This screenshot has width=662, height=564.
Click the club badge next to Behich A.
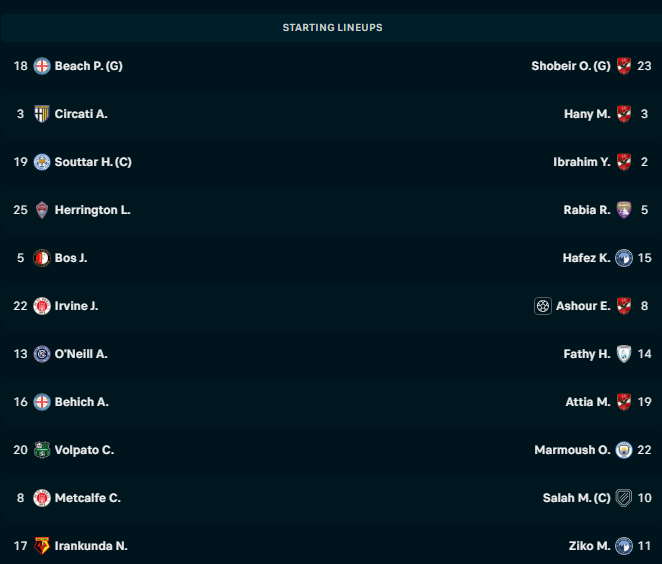(42, 402)
